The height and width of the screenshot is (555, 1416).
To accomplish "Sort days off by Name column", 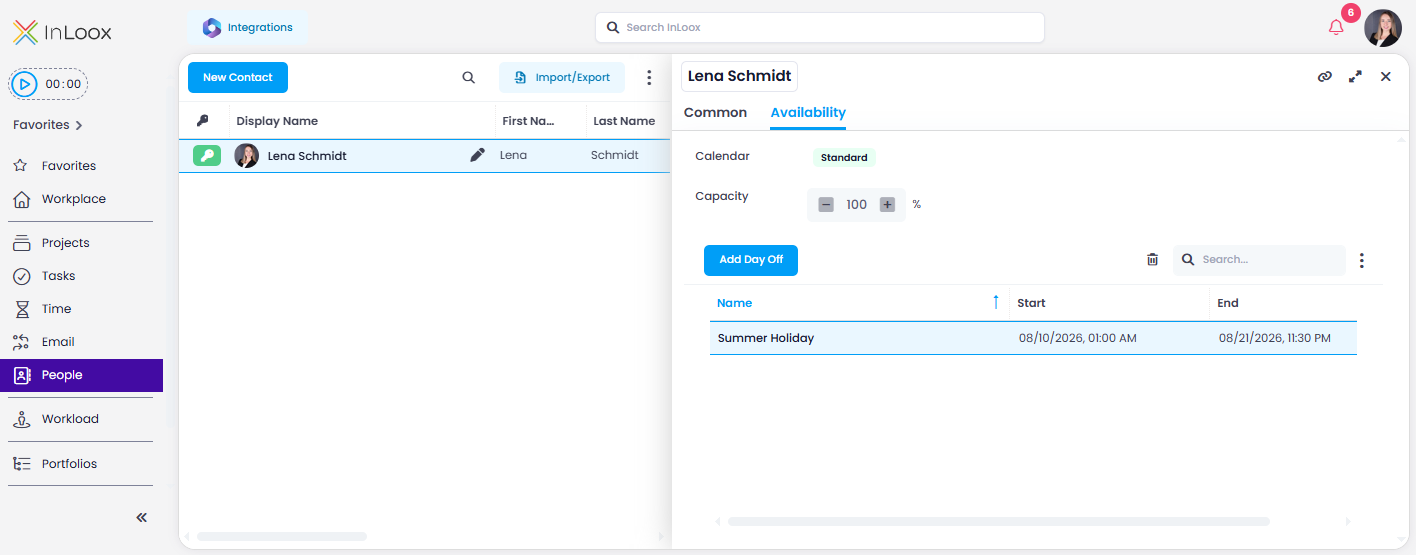I will coord(735,303).
